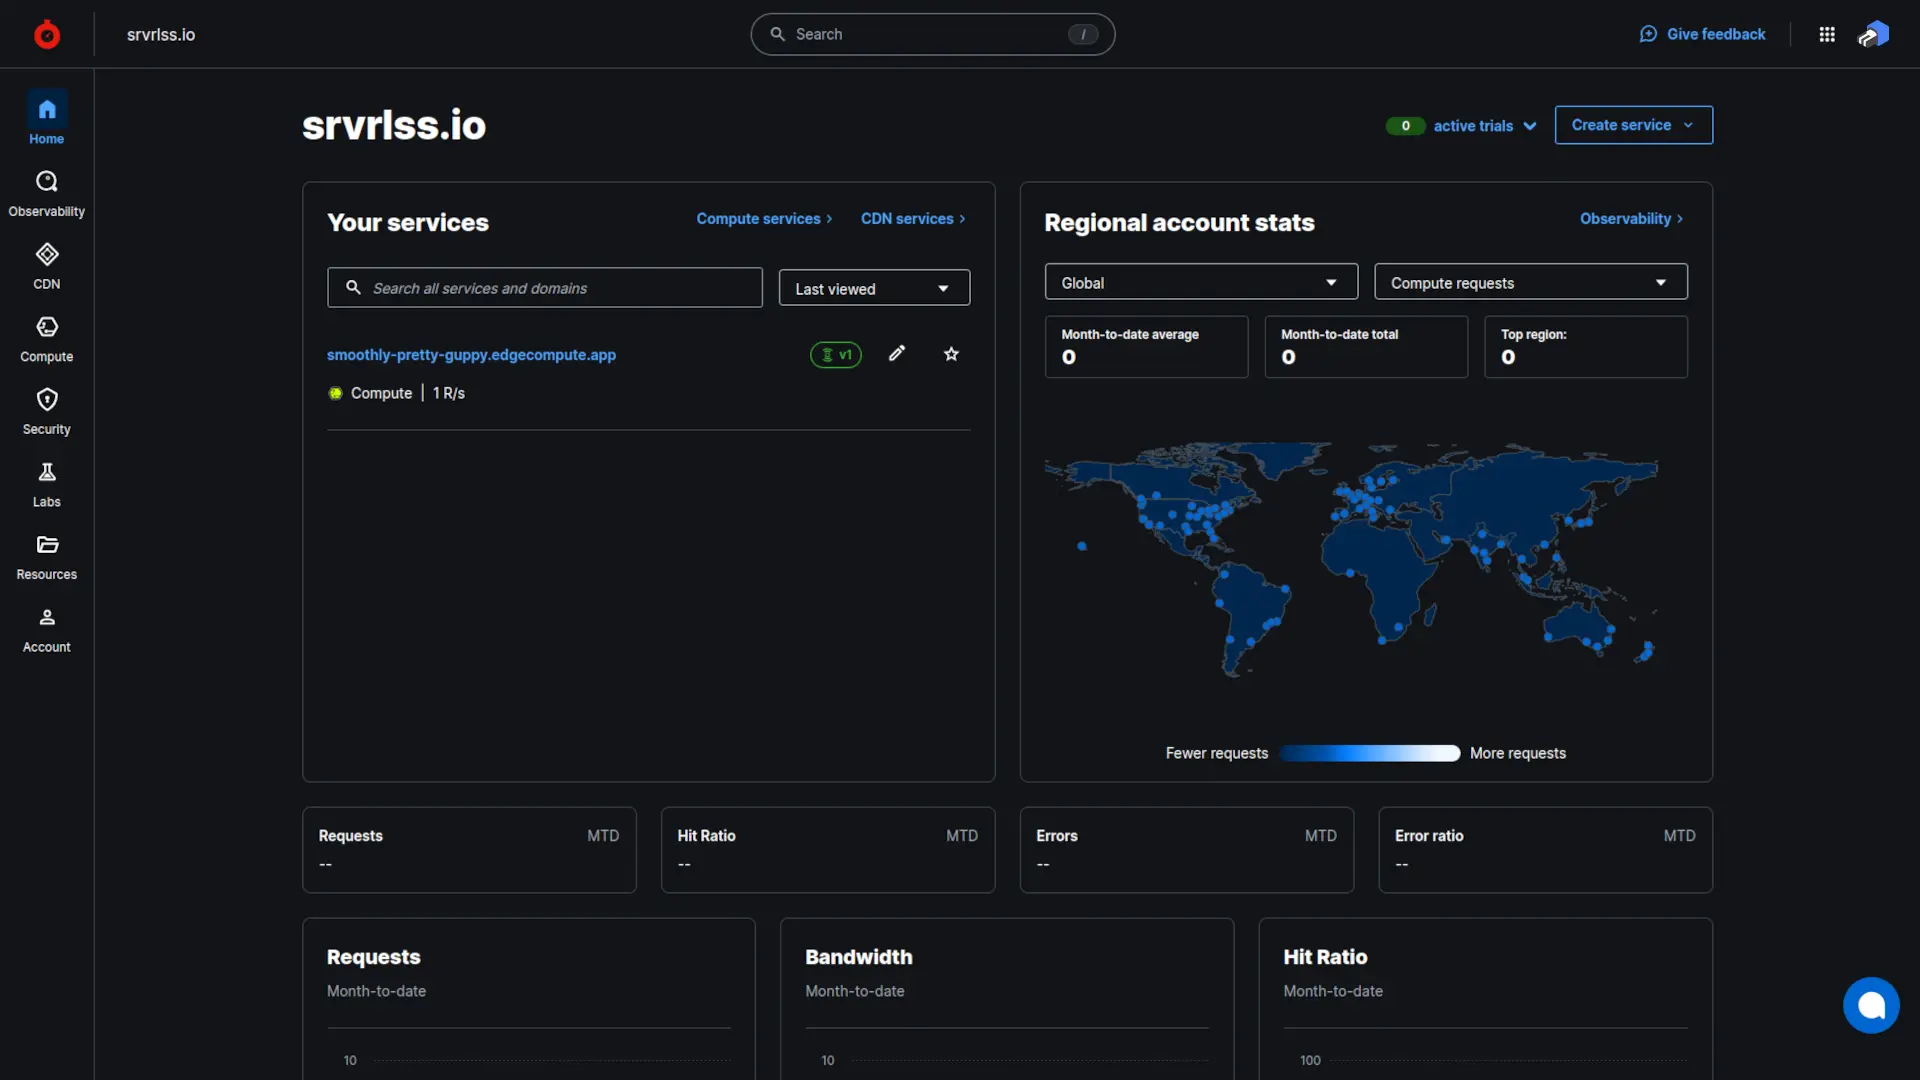Open the Create service dropdown button
Image resolution: width=1920 pixels, height=1080 pixels.
(1633, 125)
